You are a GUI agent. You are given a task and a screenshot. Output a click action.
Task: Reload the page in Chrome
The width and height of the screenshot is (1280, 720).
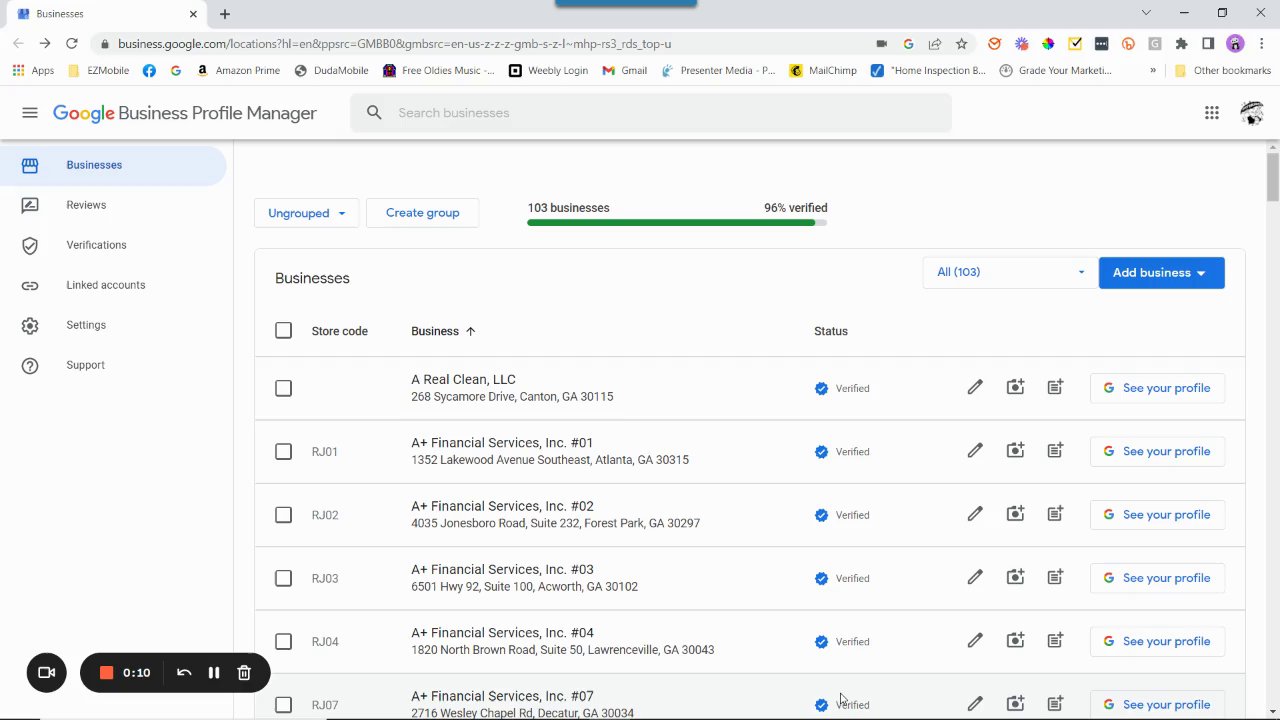pos(72,44)
